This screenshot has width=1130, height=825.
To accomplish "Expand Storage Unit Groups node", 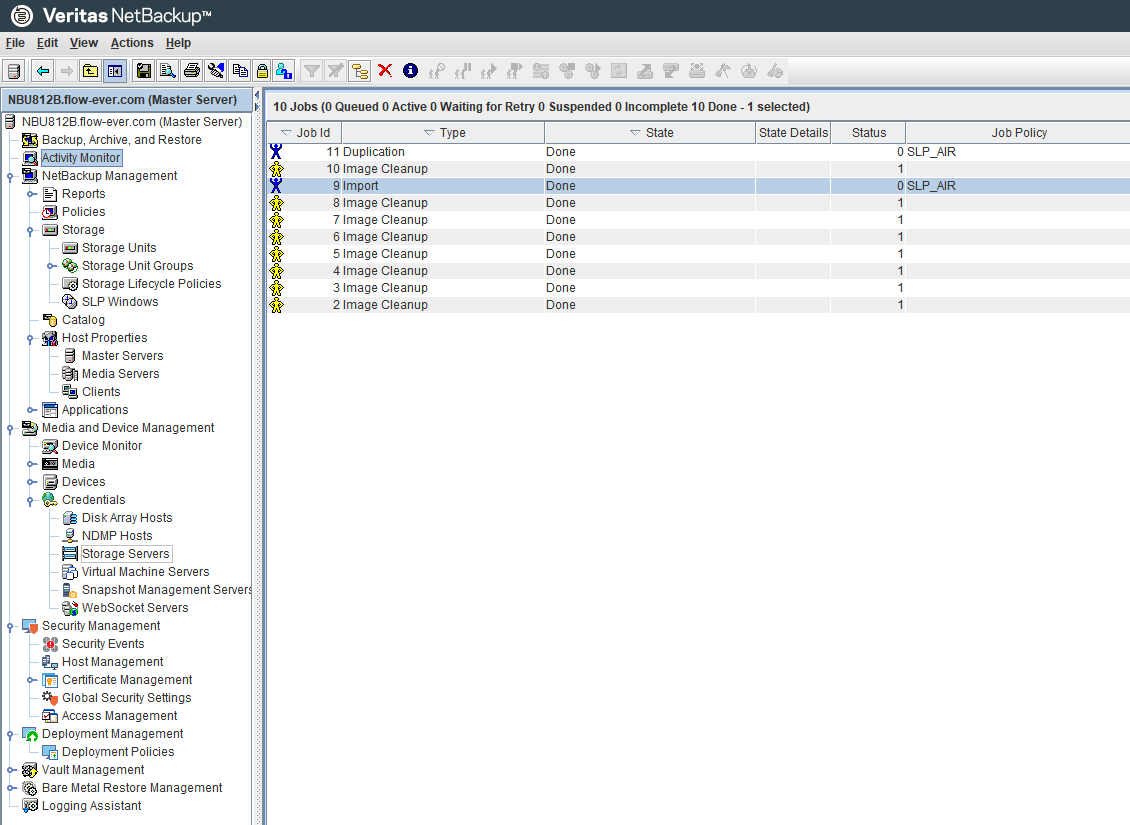I will [x=52, y=266].
